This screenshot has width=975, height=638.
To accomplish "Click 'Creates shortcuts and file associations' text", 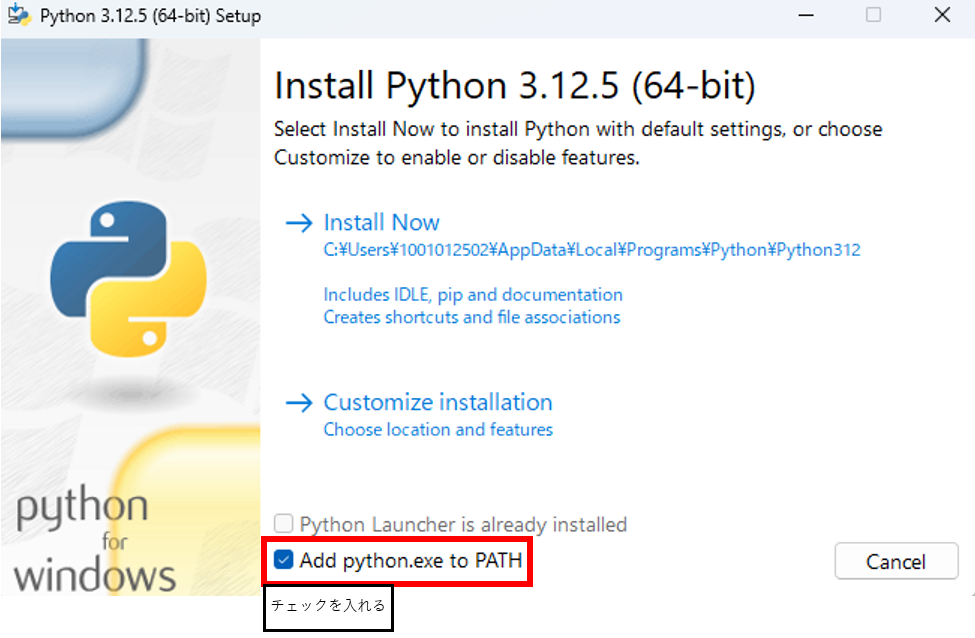I will click(472, 317).
